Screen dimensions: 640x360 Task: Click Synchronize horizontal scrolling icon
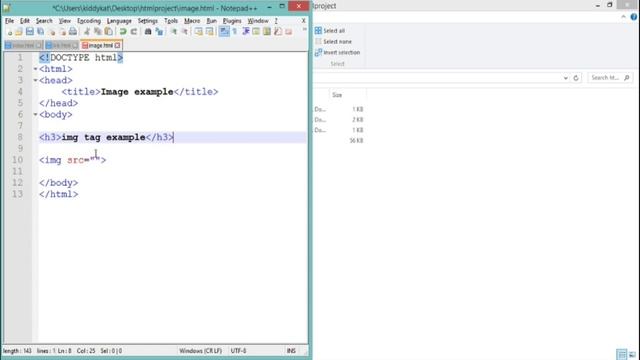209,32
